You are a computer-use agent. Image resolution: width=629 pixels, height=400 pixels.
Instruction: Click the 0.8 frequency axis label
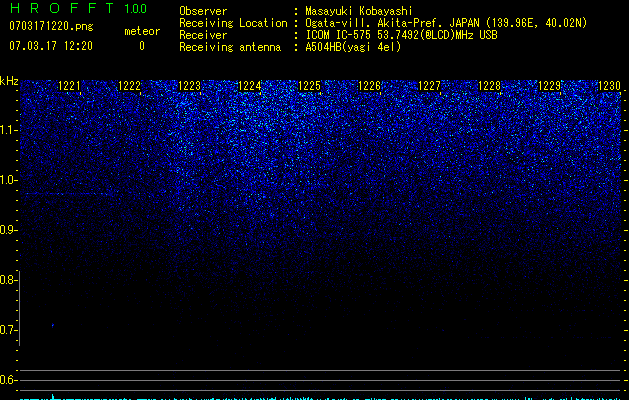tap(8, 280)
